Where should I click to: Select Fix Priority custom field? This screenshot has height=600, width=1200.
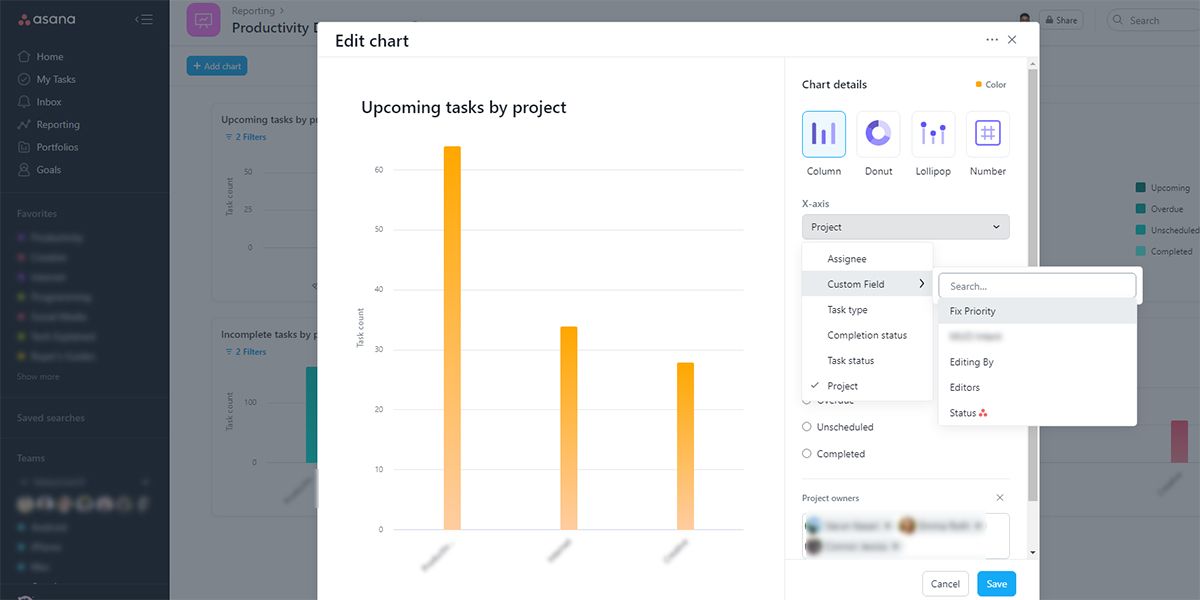point(972,311)
